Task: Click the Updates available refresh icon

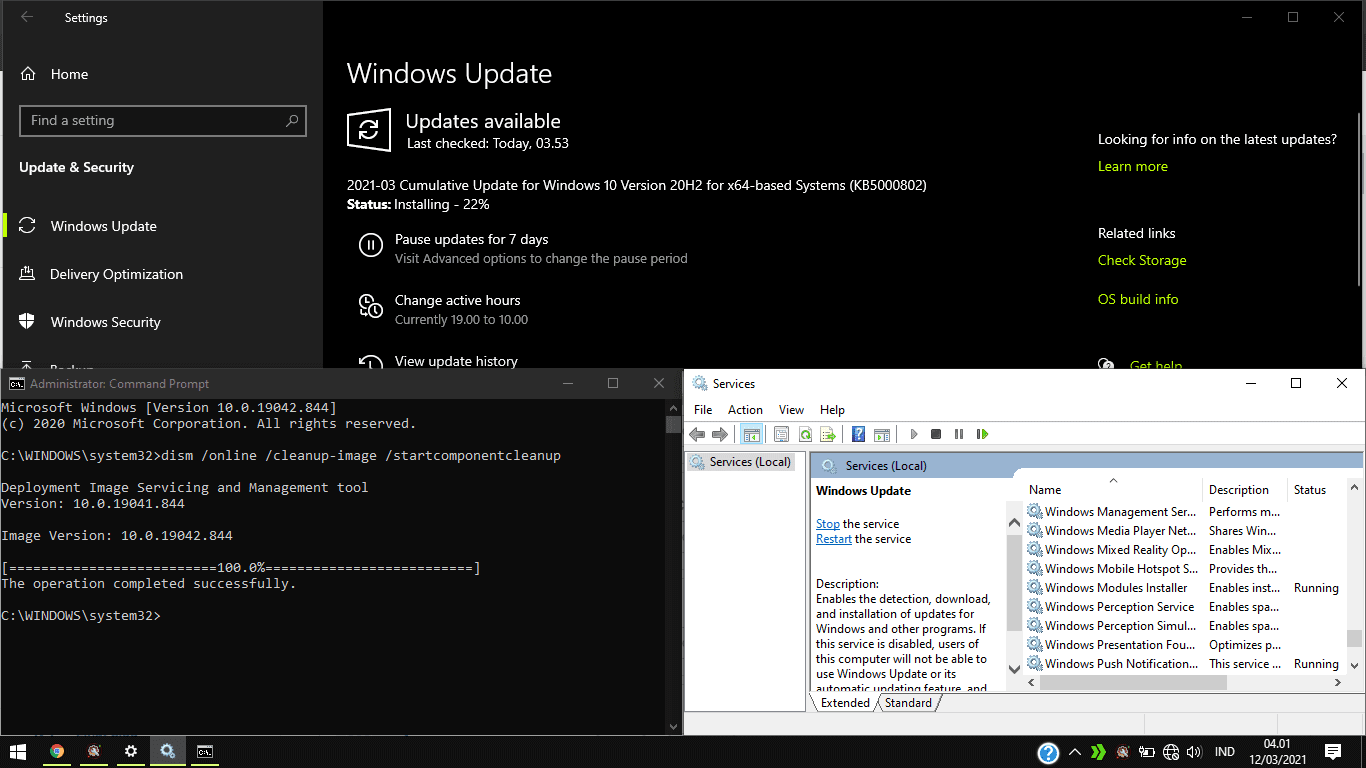Action: pyautogui.click(x=369, y=130)
